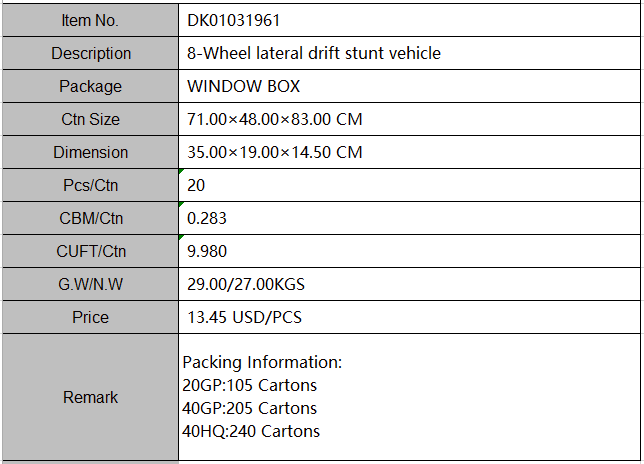Screen dimensions: 644x464
Task: Click the Pcs/Ctn value cell showing 20
Action: pos(196,185)
